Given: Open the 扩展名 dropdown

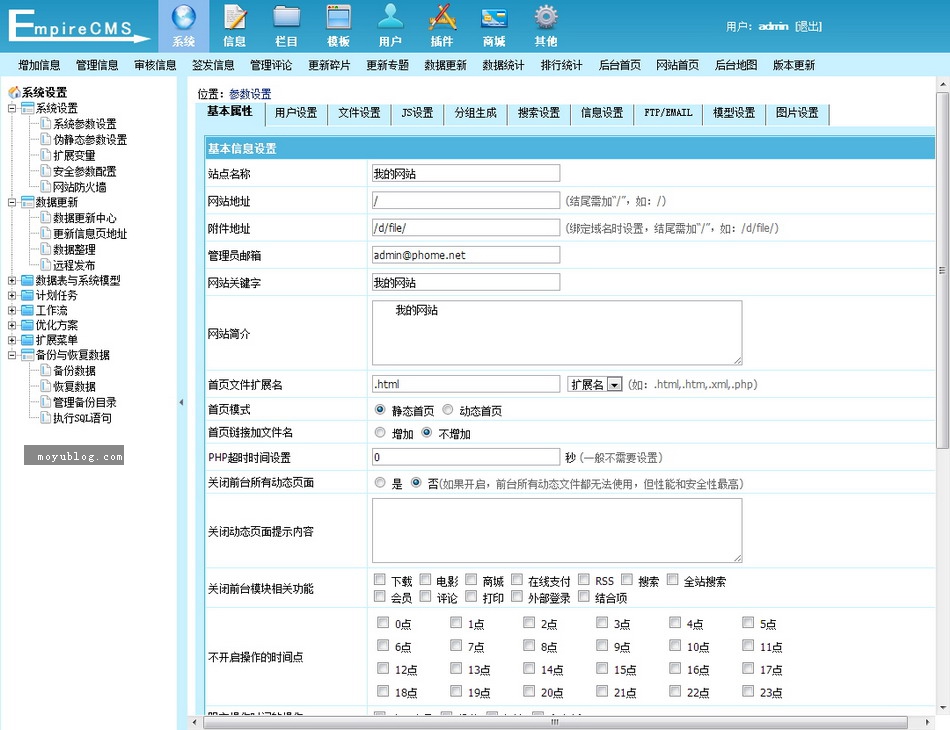Looking at the screenshot, I should [595, 384].
